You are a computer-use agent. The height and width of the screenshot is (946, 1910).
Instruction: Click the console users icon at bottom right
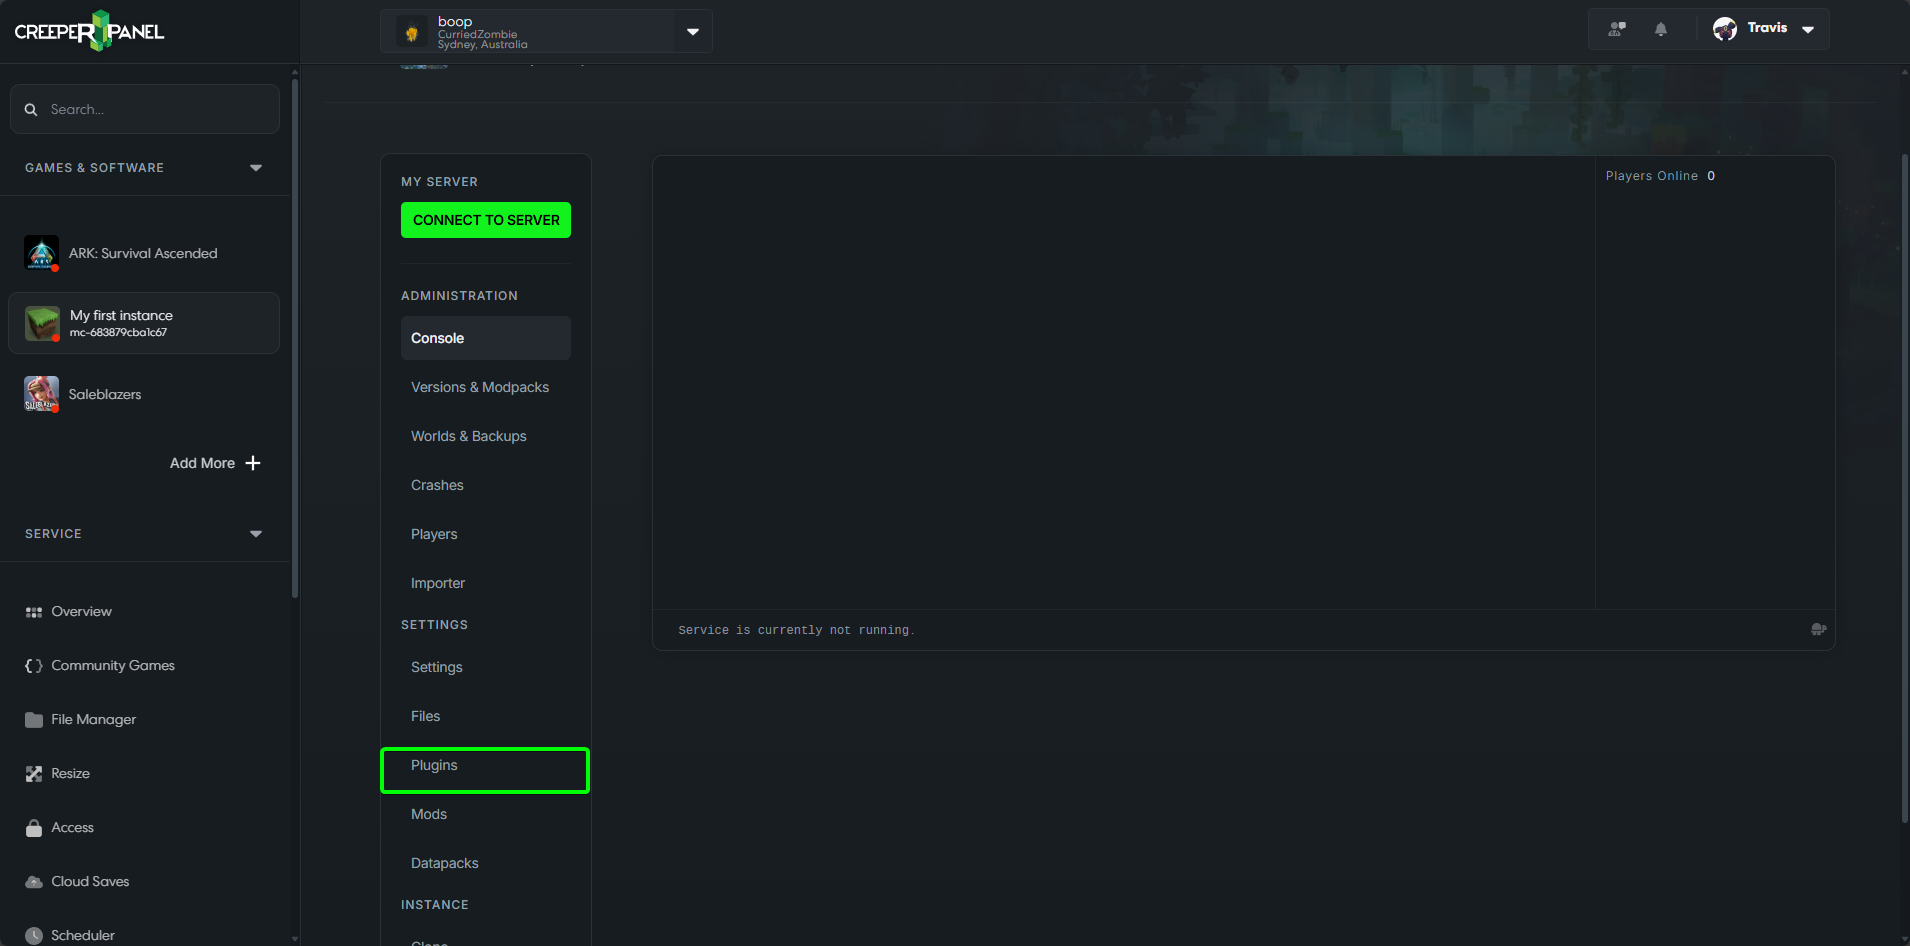tap(1818, 629)
